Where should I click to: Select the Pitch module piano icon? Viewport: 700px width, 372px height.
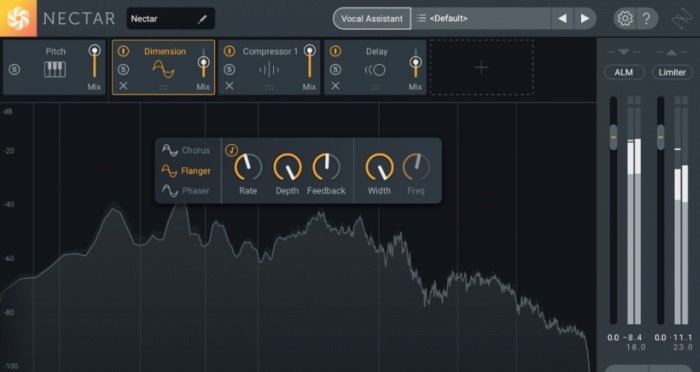click(x=55, y=70)
